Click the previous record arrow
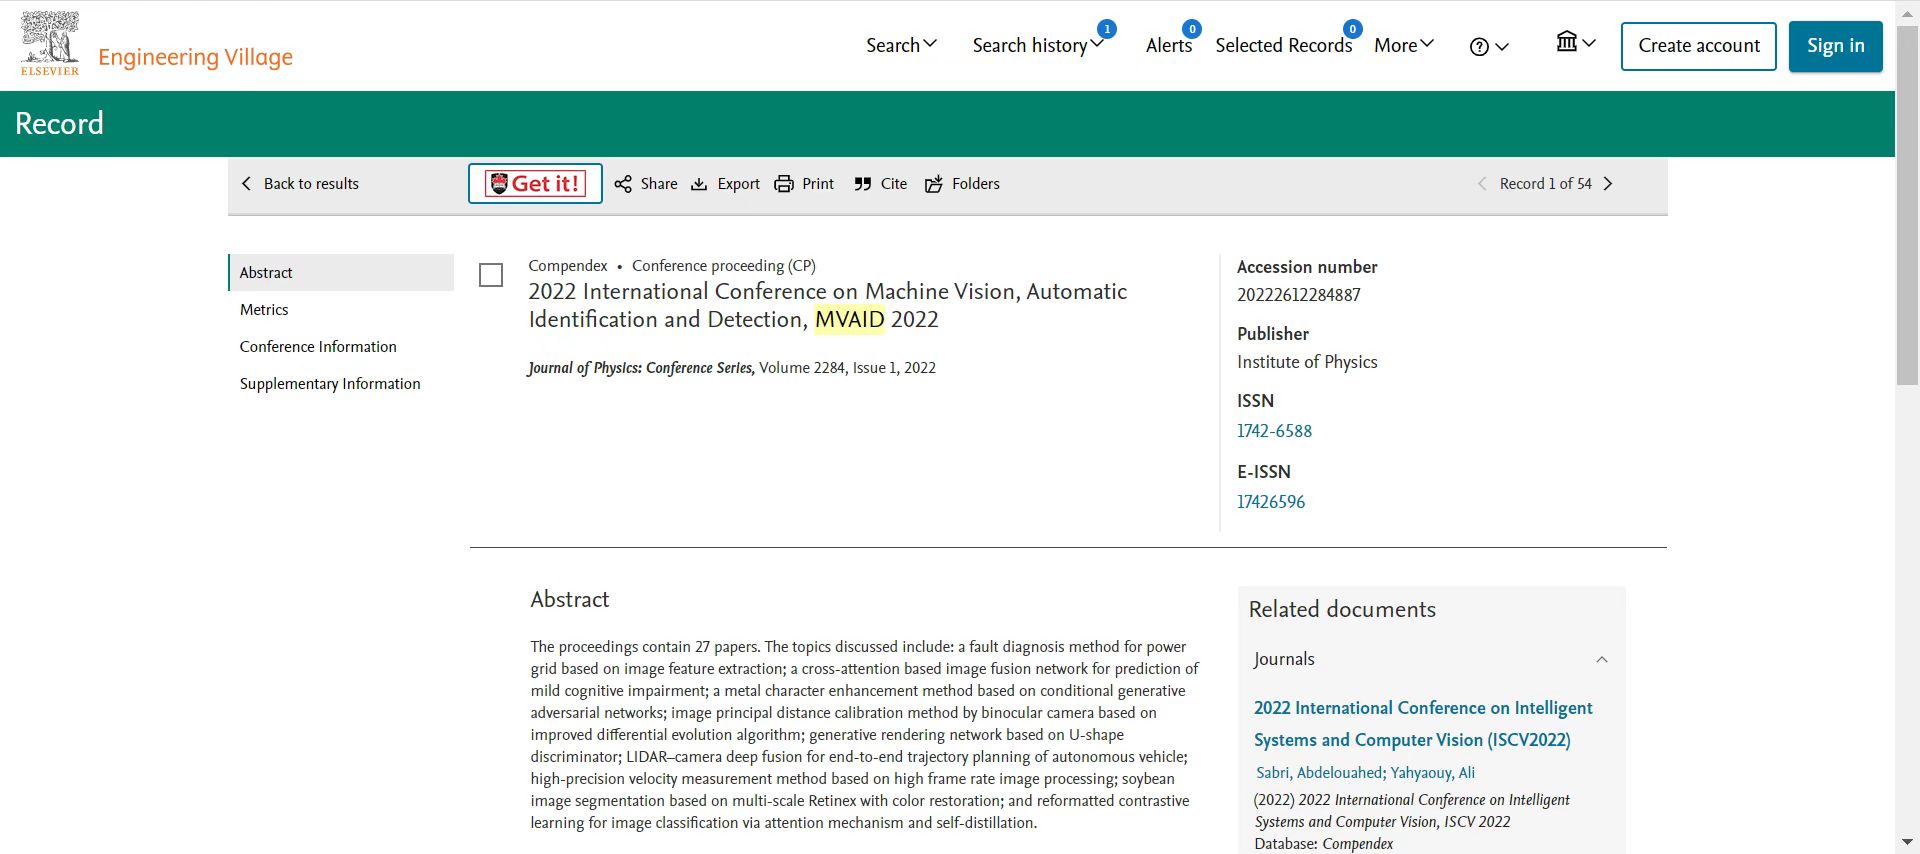 pyautogui.click(x=1482, y=184)
